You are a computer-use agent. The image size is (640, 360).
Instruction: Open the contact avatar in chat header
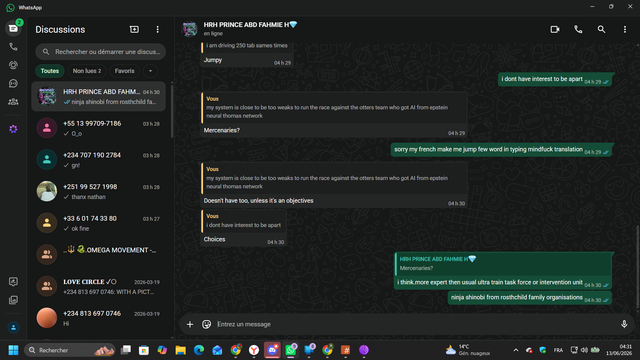click(190, 29)
